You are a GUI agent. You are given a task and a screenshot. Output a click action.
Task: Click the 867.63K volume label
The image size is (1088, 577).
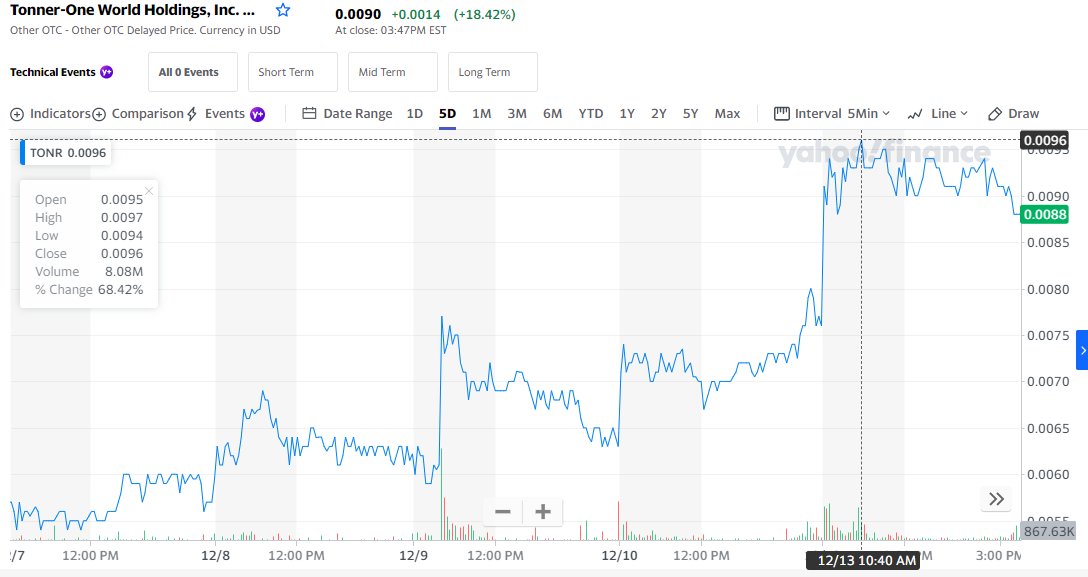1049,531
